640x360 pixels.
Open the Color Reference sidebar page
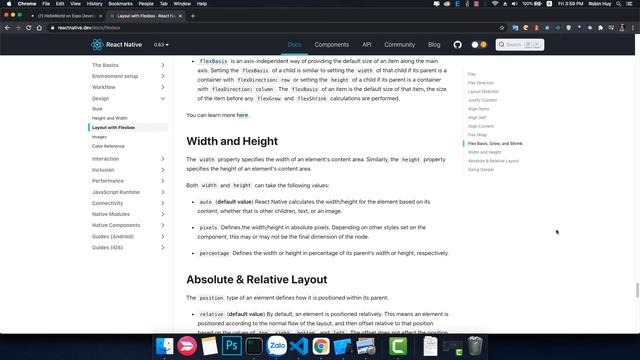point(108,146)
